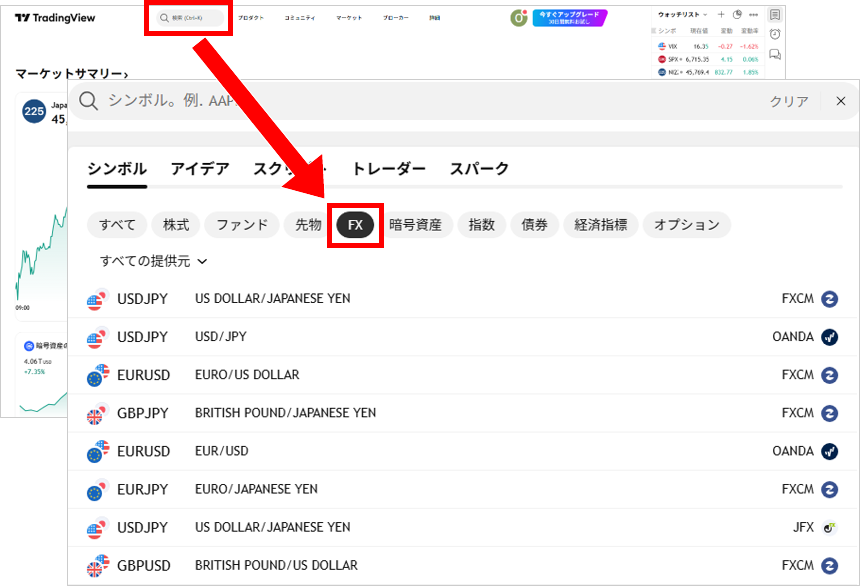Open the watchlist name dropdown chevron
Screen dimensions: 860x586
click(x=705, y=14)
